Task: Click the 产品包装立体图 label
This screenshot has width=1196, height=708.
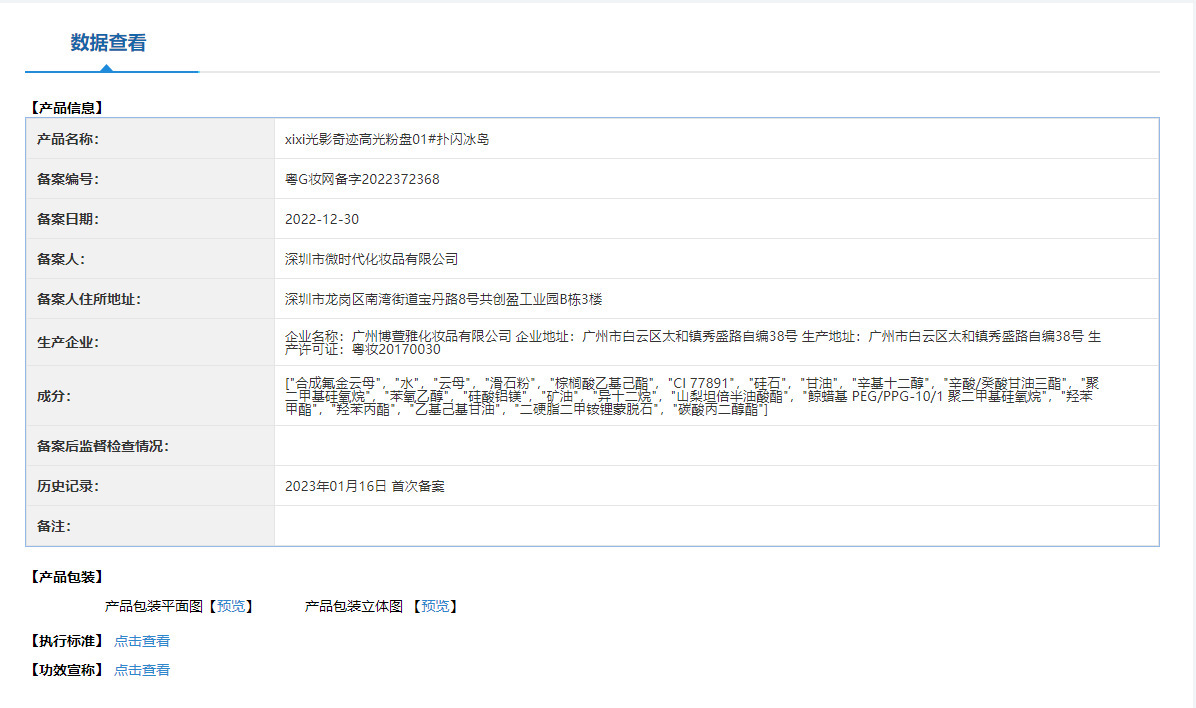Action: pyautogui.click(x=353, y=606)
